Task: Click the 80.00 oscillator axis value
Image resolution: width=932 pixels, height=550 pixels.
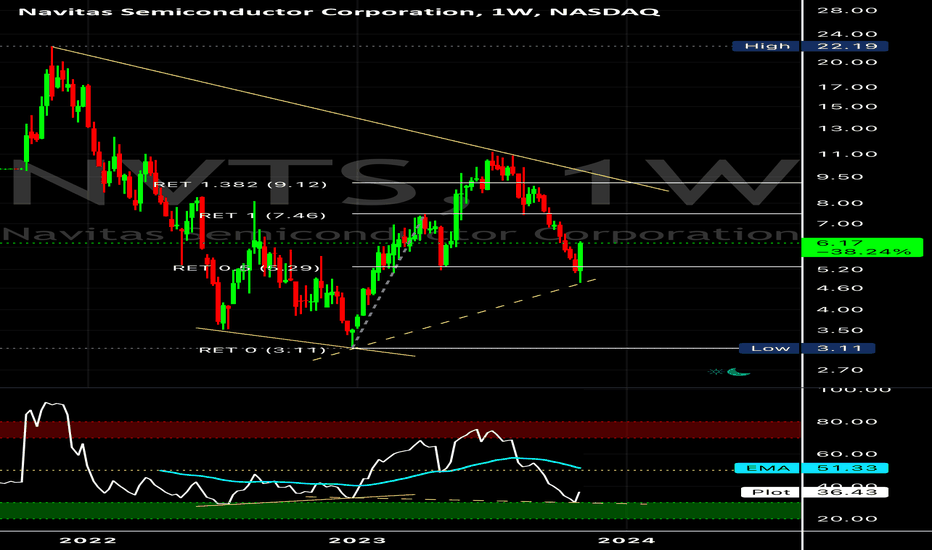Action: coord(848,422)
